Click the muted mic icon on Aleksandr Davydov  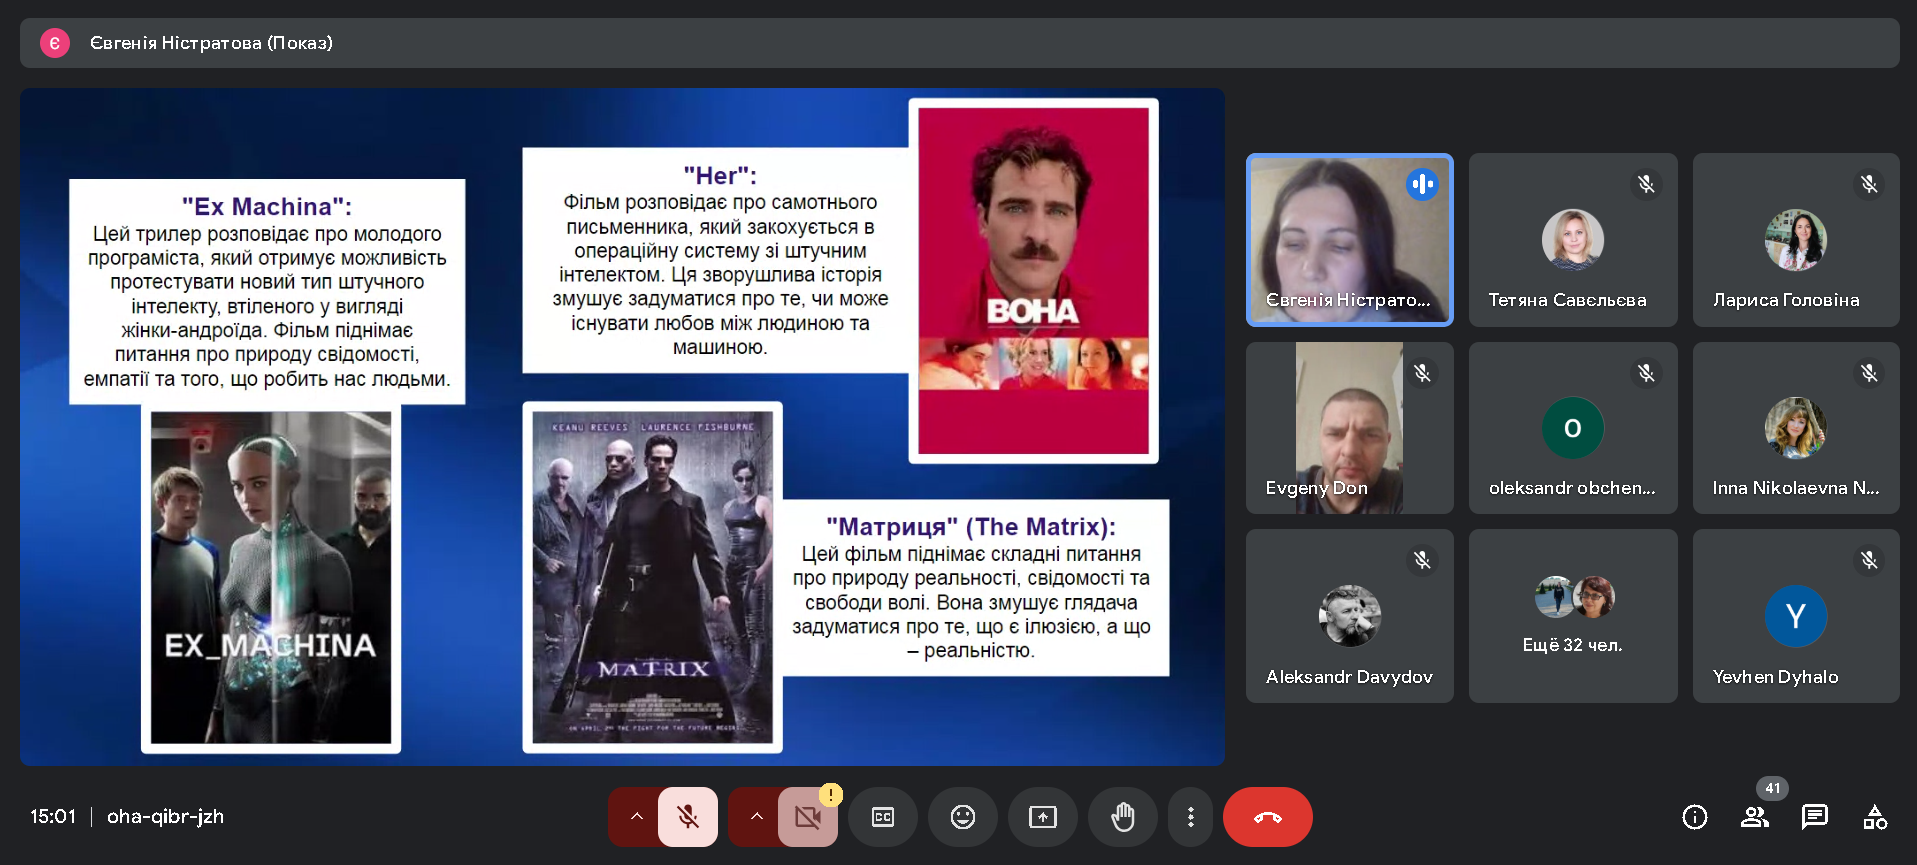[1422, 560]
